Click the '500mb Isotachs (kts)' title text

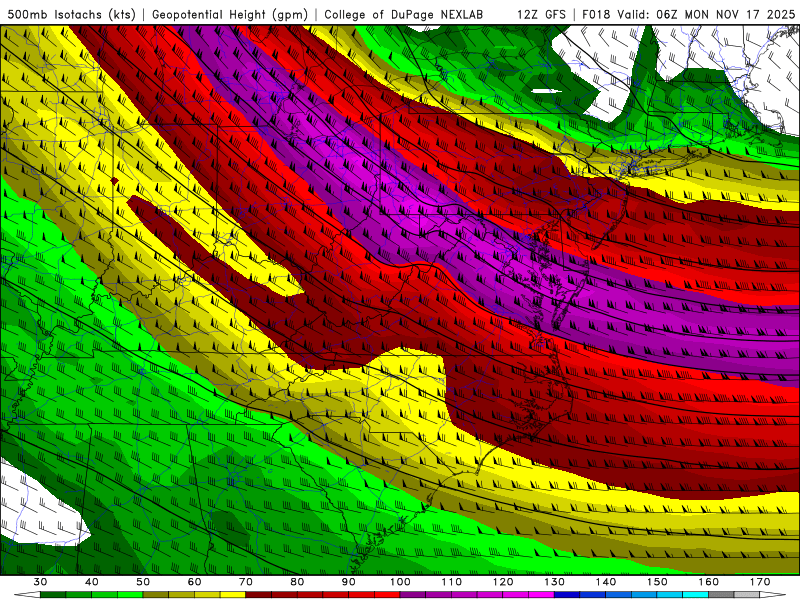click(72, 15)
